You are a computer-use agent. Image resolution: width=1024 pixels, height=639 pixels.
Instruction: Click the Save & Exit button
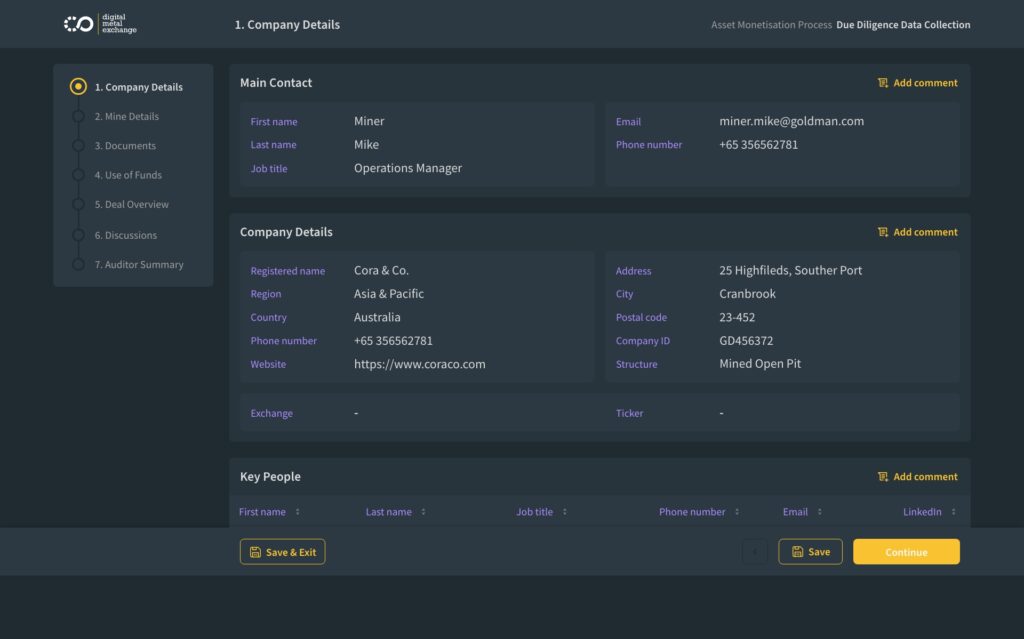click(282, 552)
